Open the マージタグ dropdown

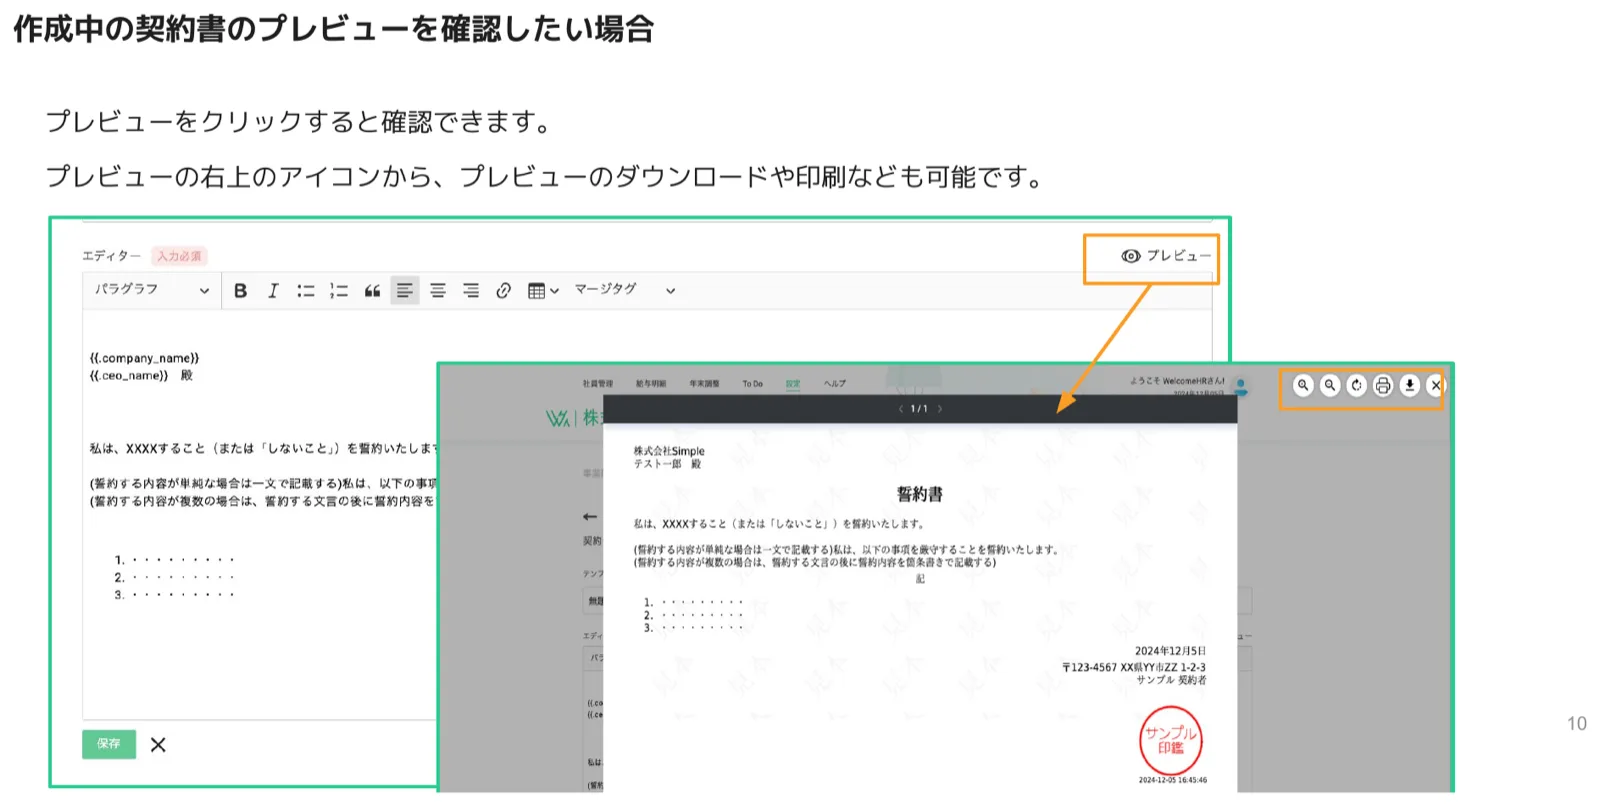pyautogui.click(x=625, y=290)
